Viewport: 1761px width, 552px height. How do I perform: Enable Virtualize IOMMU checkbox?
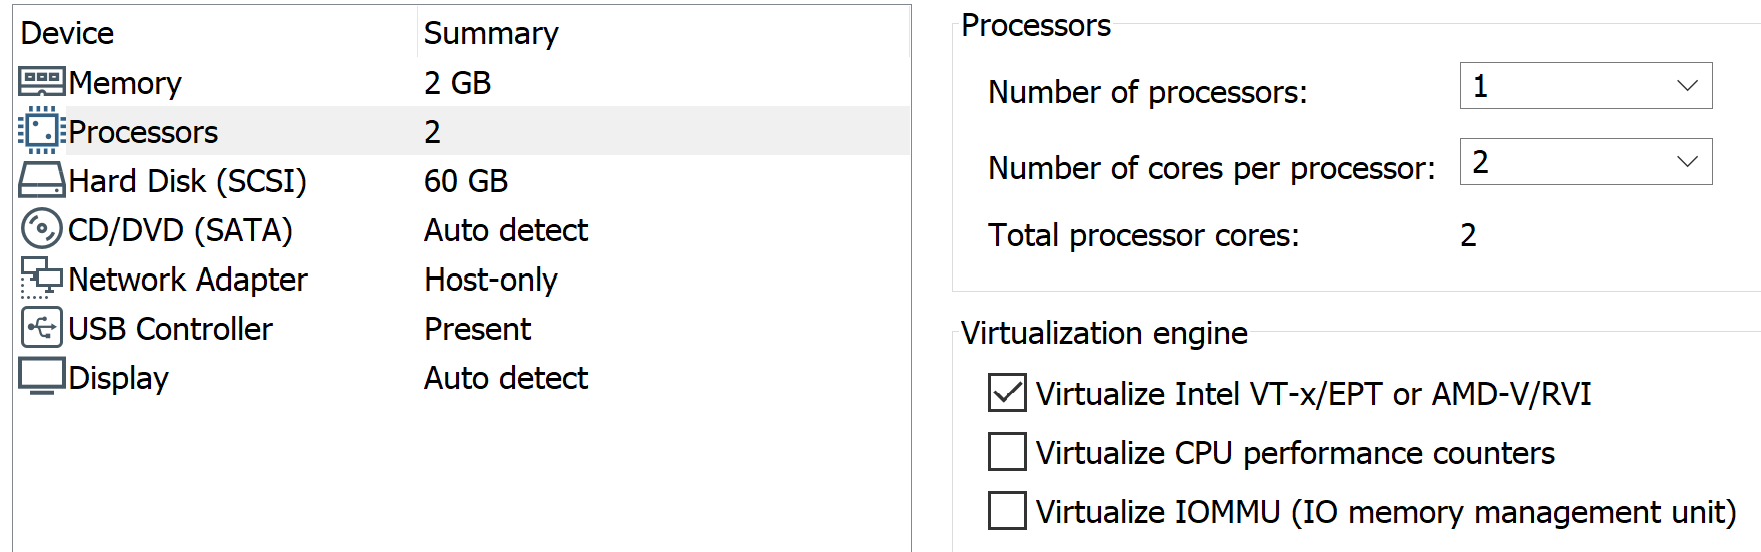[1007, 511]
